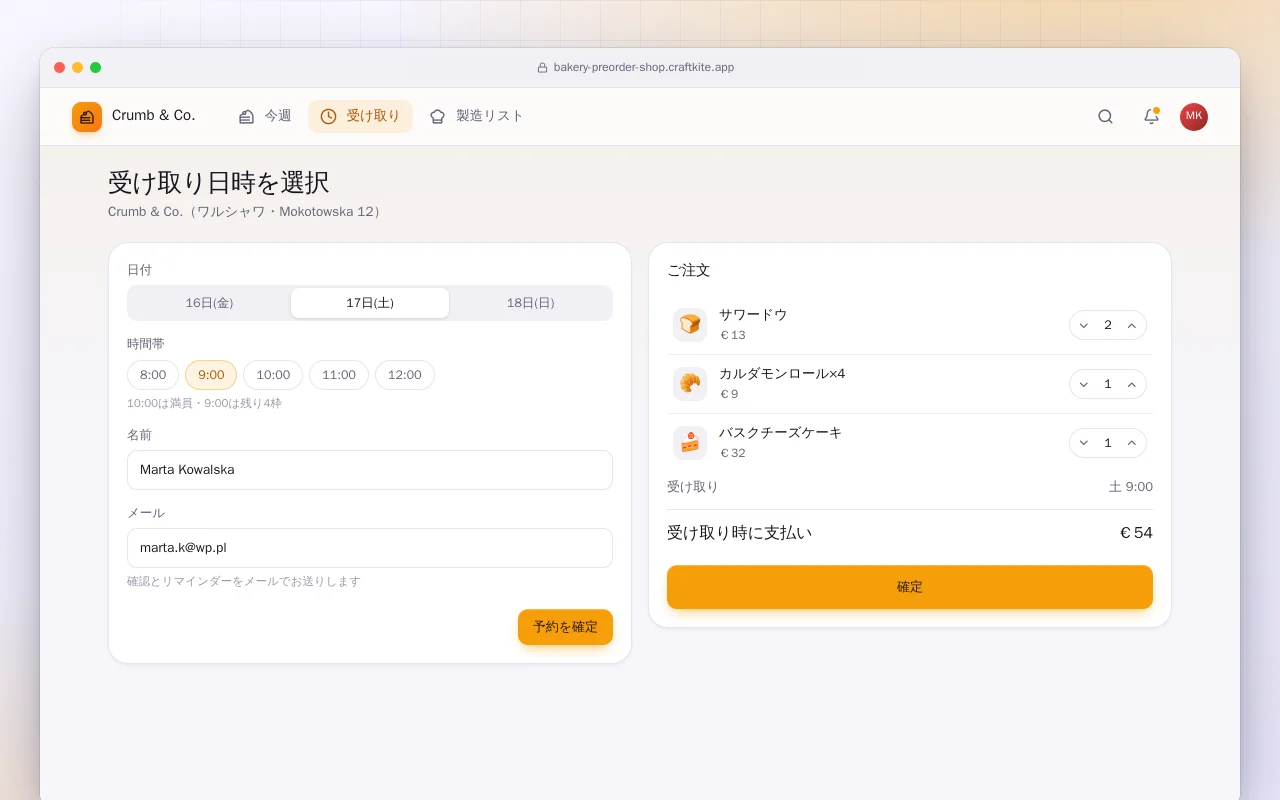Choose the 10:00 time slot
The image size is (1280, 800).
[x=273, y=375]
